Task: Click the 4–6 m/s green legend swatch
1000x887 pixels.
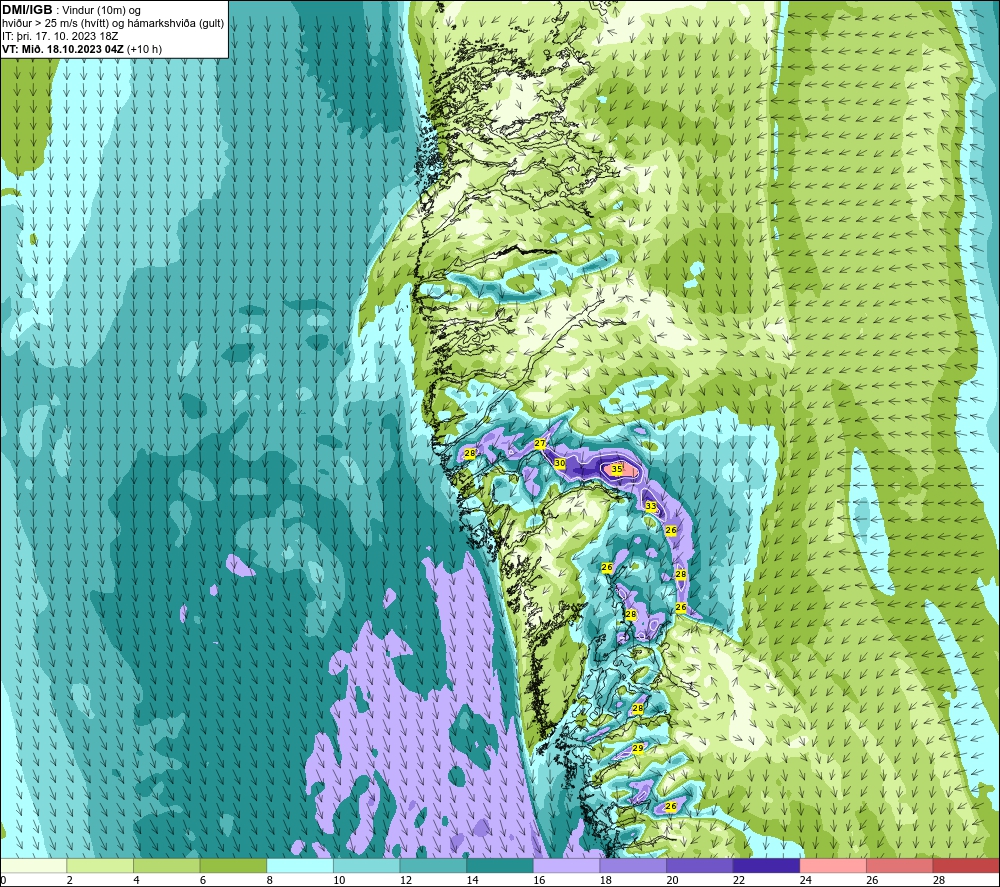Action: pyautogui.click(x=166, y=866)
